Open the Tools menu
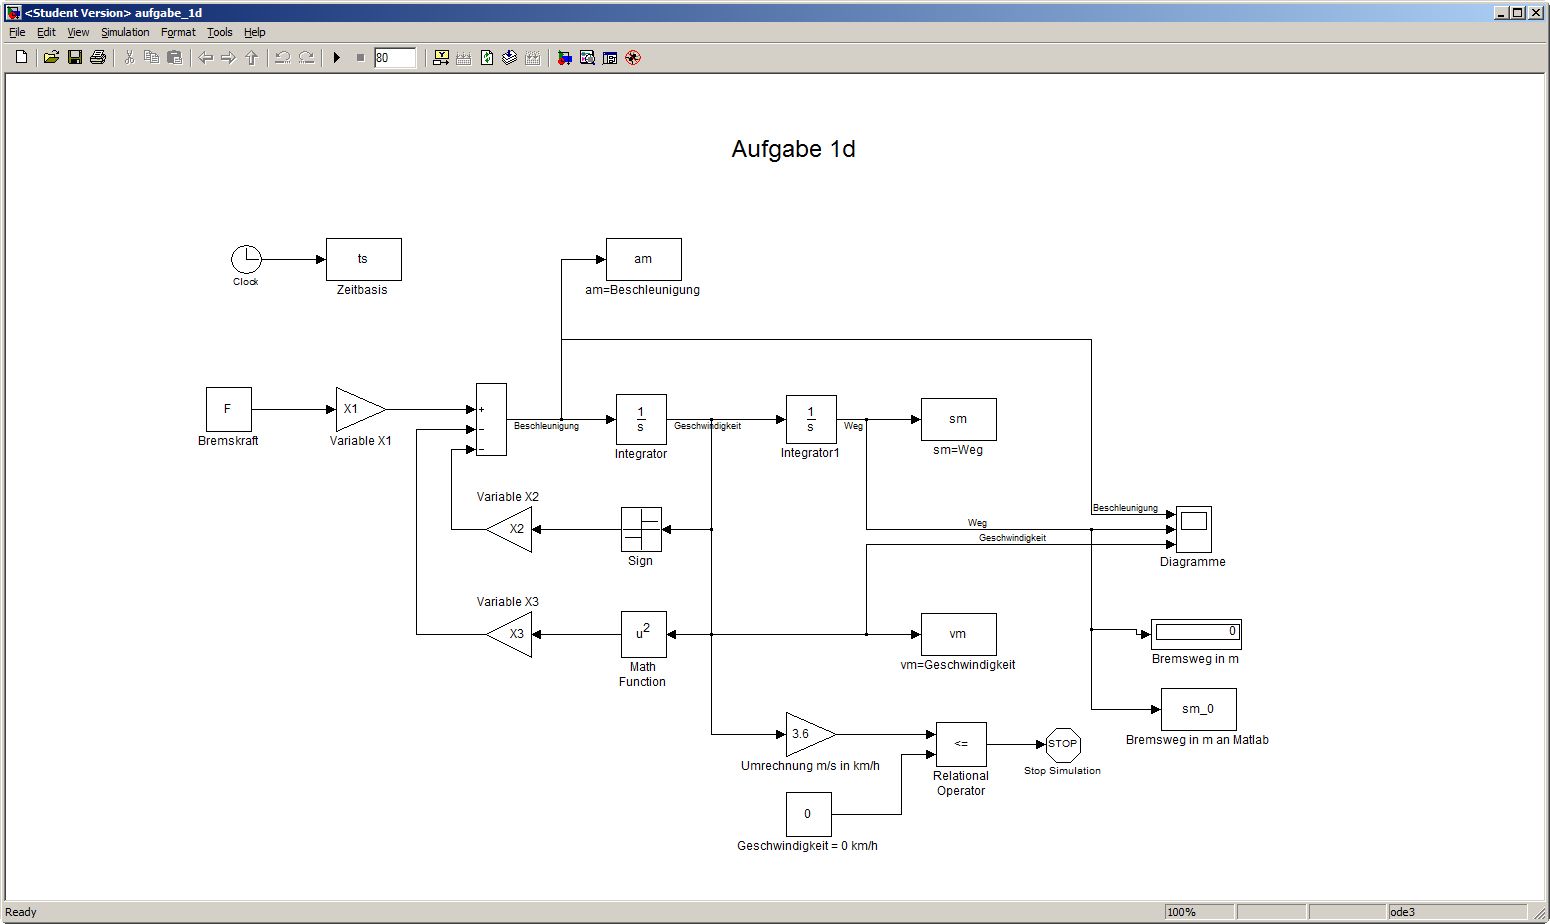This screenshot has height=924, width=1550. point(219,32)
